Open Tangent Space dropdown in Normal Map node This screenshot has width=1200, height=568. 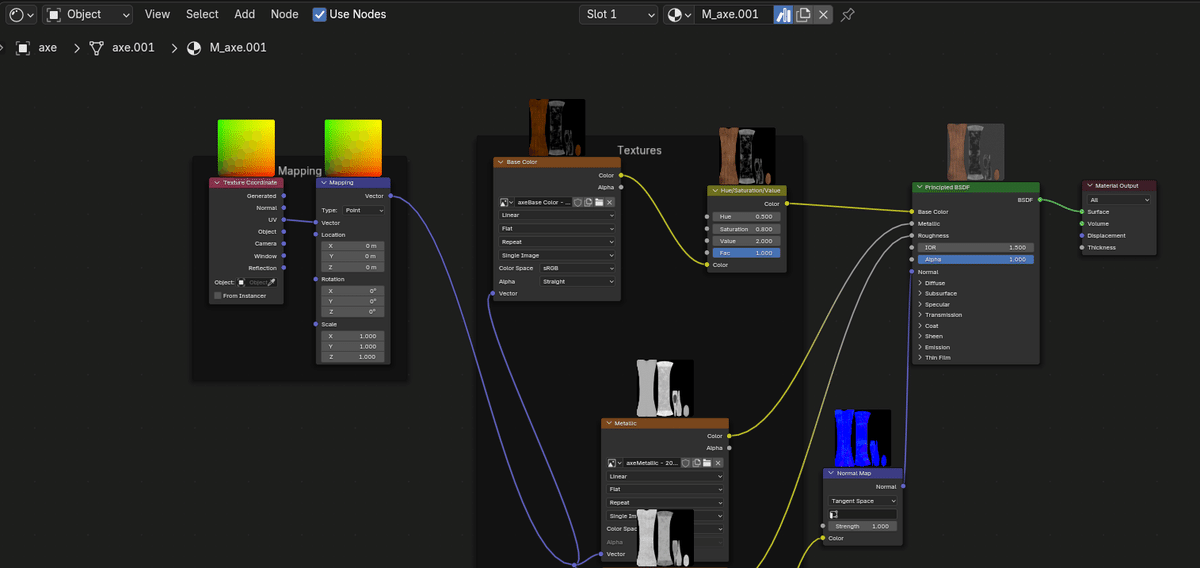pyautogui.click(x=863, y=501)
